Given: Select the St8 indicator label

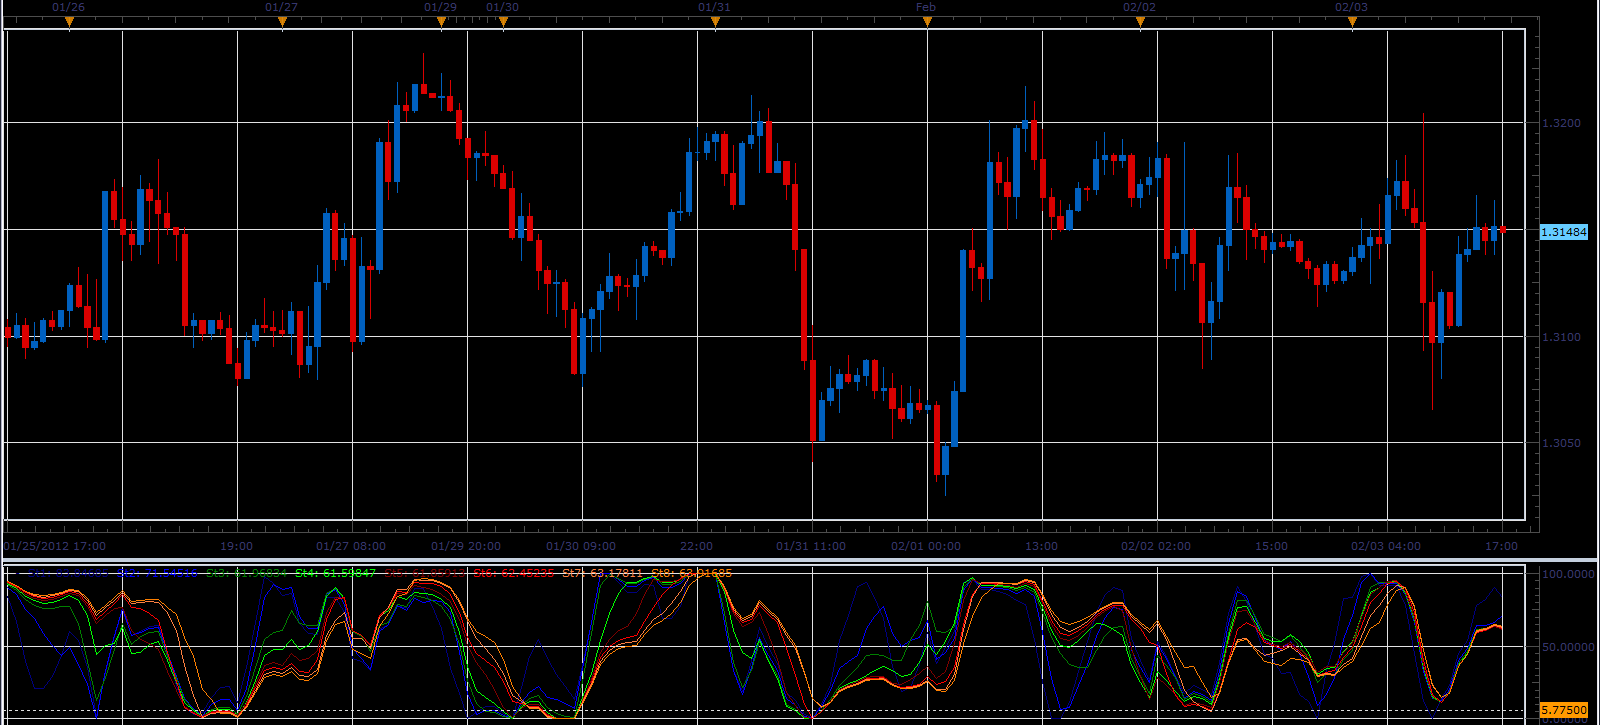Looking at the screenshot, I should coord(691,573).
